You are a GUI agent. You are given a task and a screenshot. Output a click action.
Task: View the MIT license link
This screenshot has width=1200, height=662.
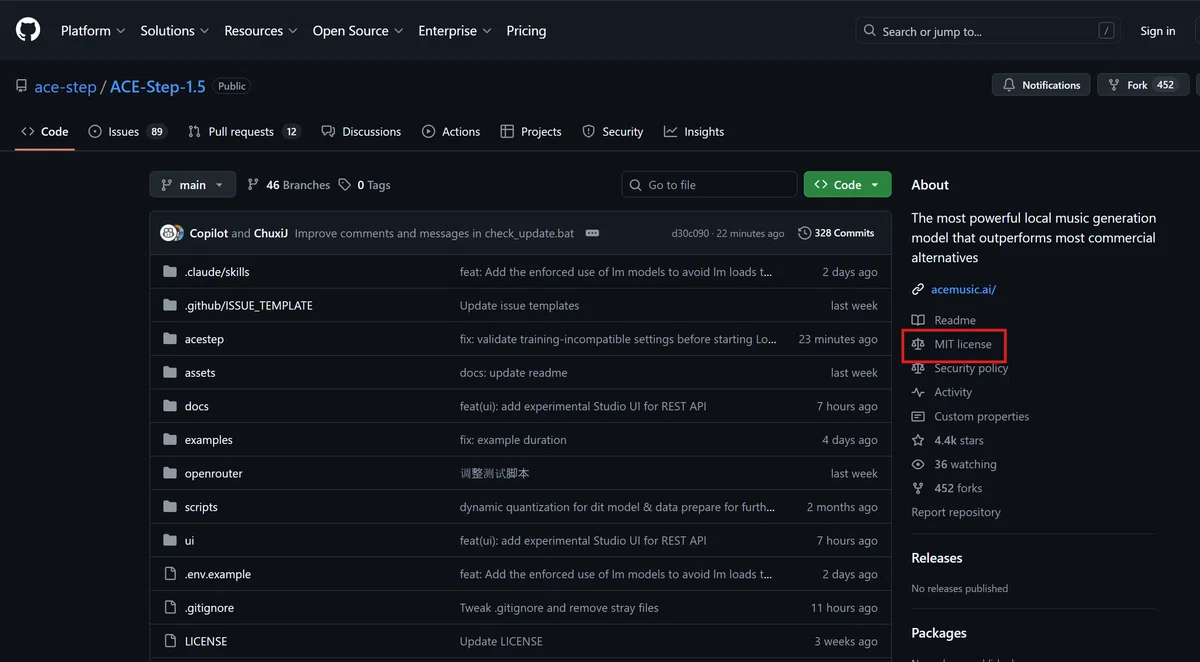click(x=952, y=344)
